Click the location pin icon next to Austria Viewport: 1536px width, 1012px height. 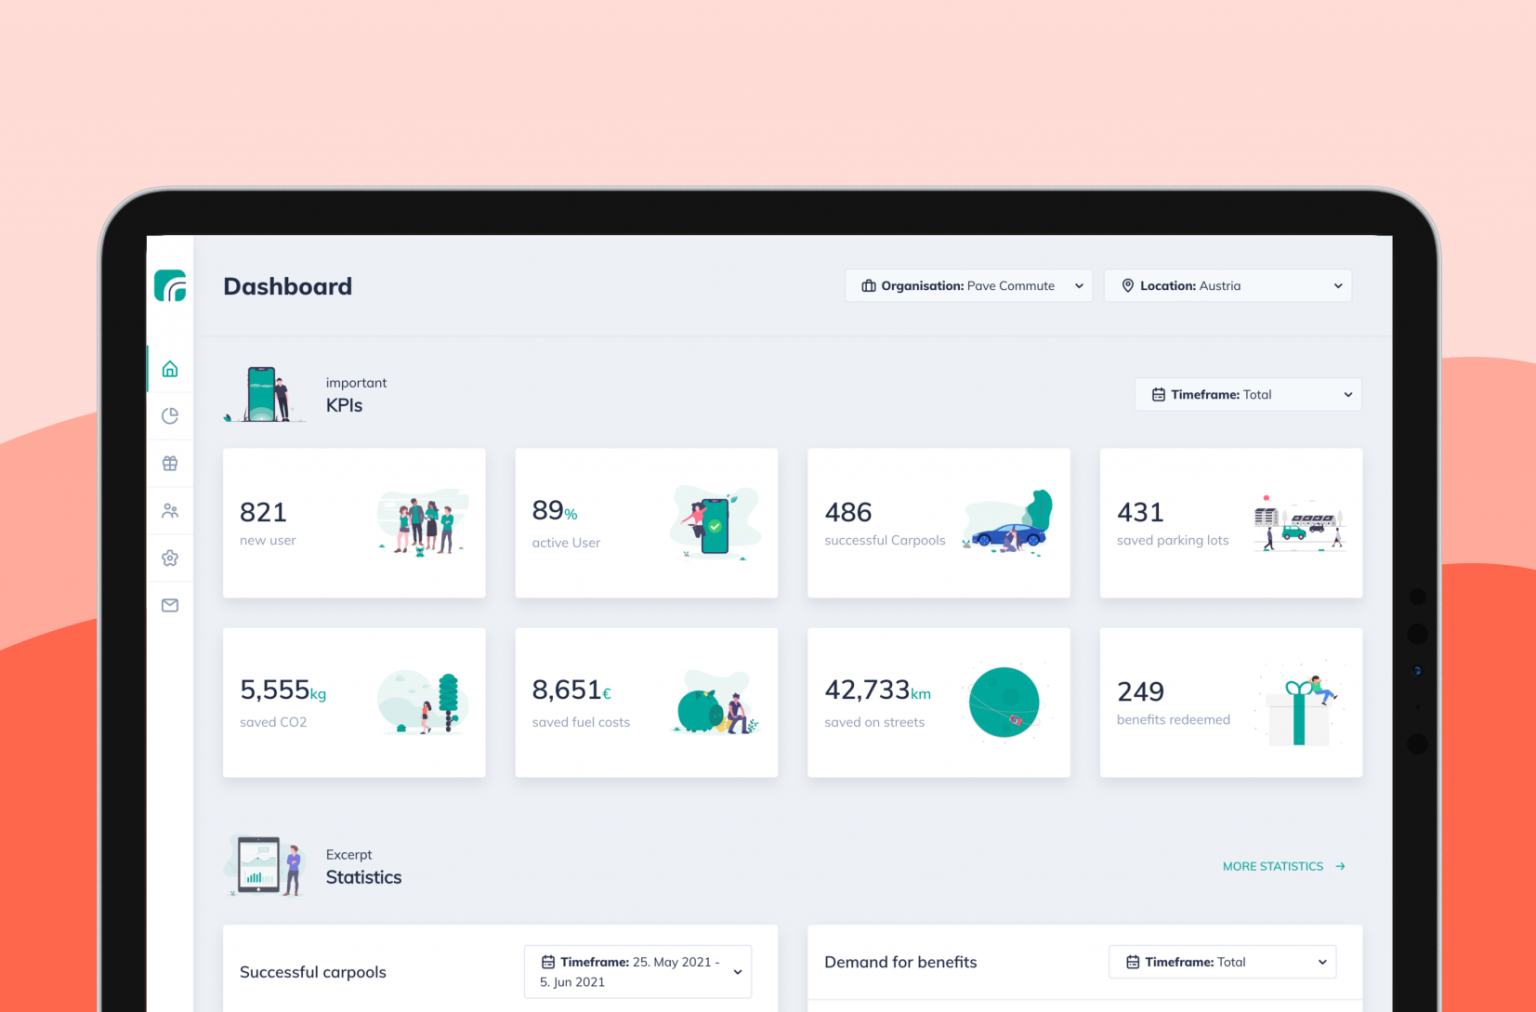pyautogui.click(x=1128, y=286)
